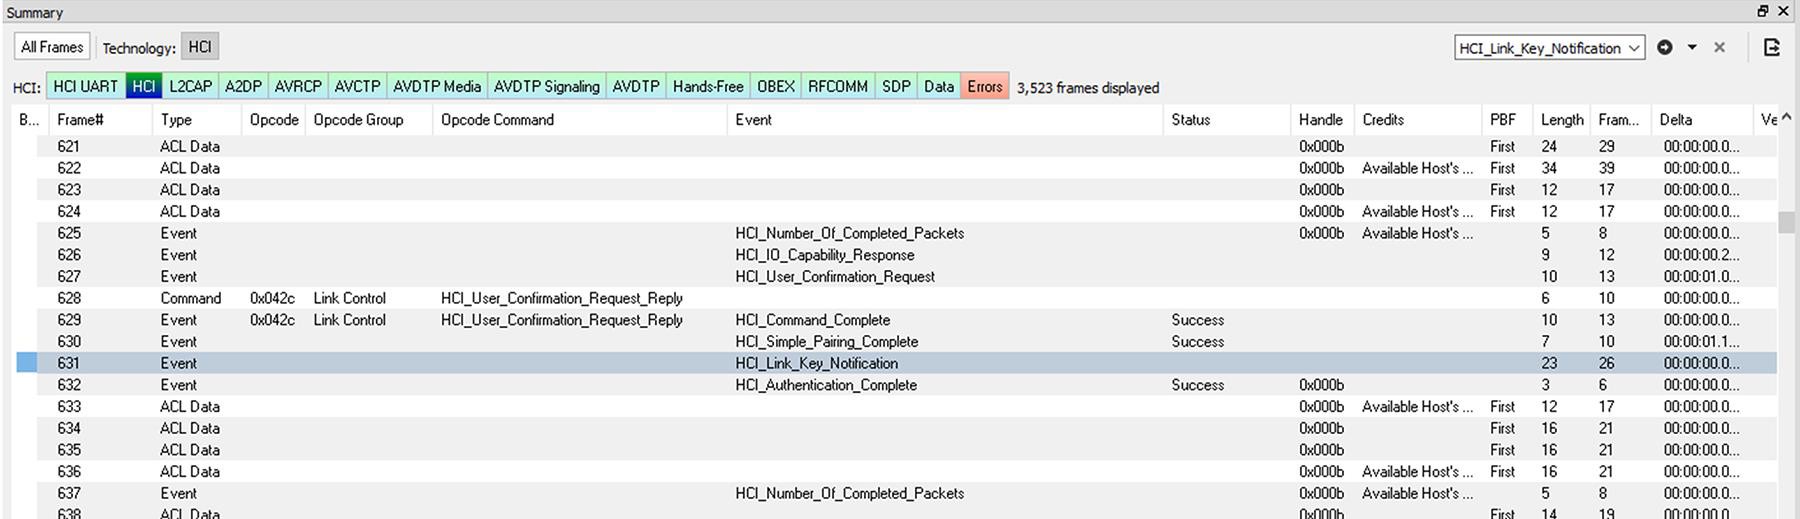The image size is (1800, 519).
Task: Click Success status in frame 630
Action: pyautogui.click(x=1197, y=342)
